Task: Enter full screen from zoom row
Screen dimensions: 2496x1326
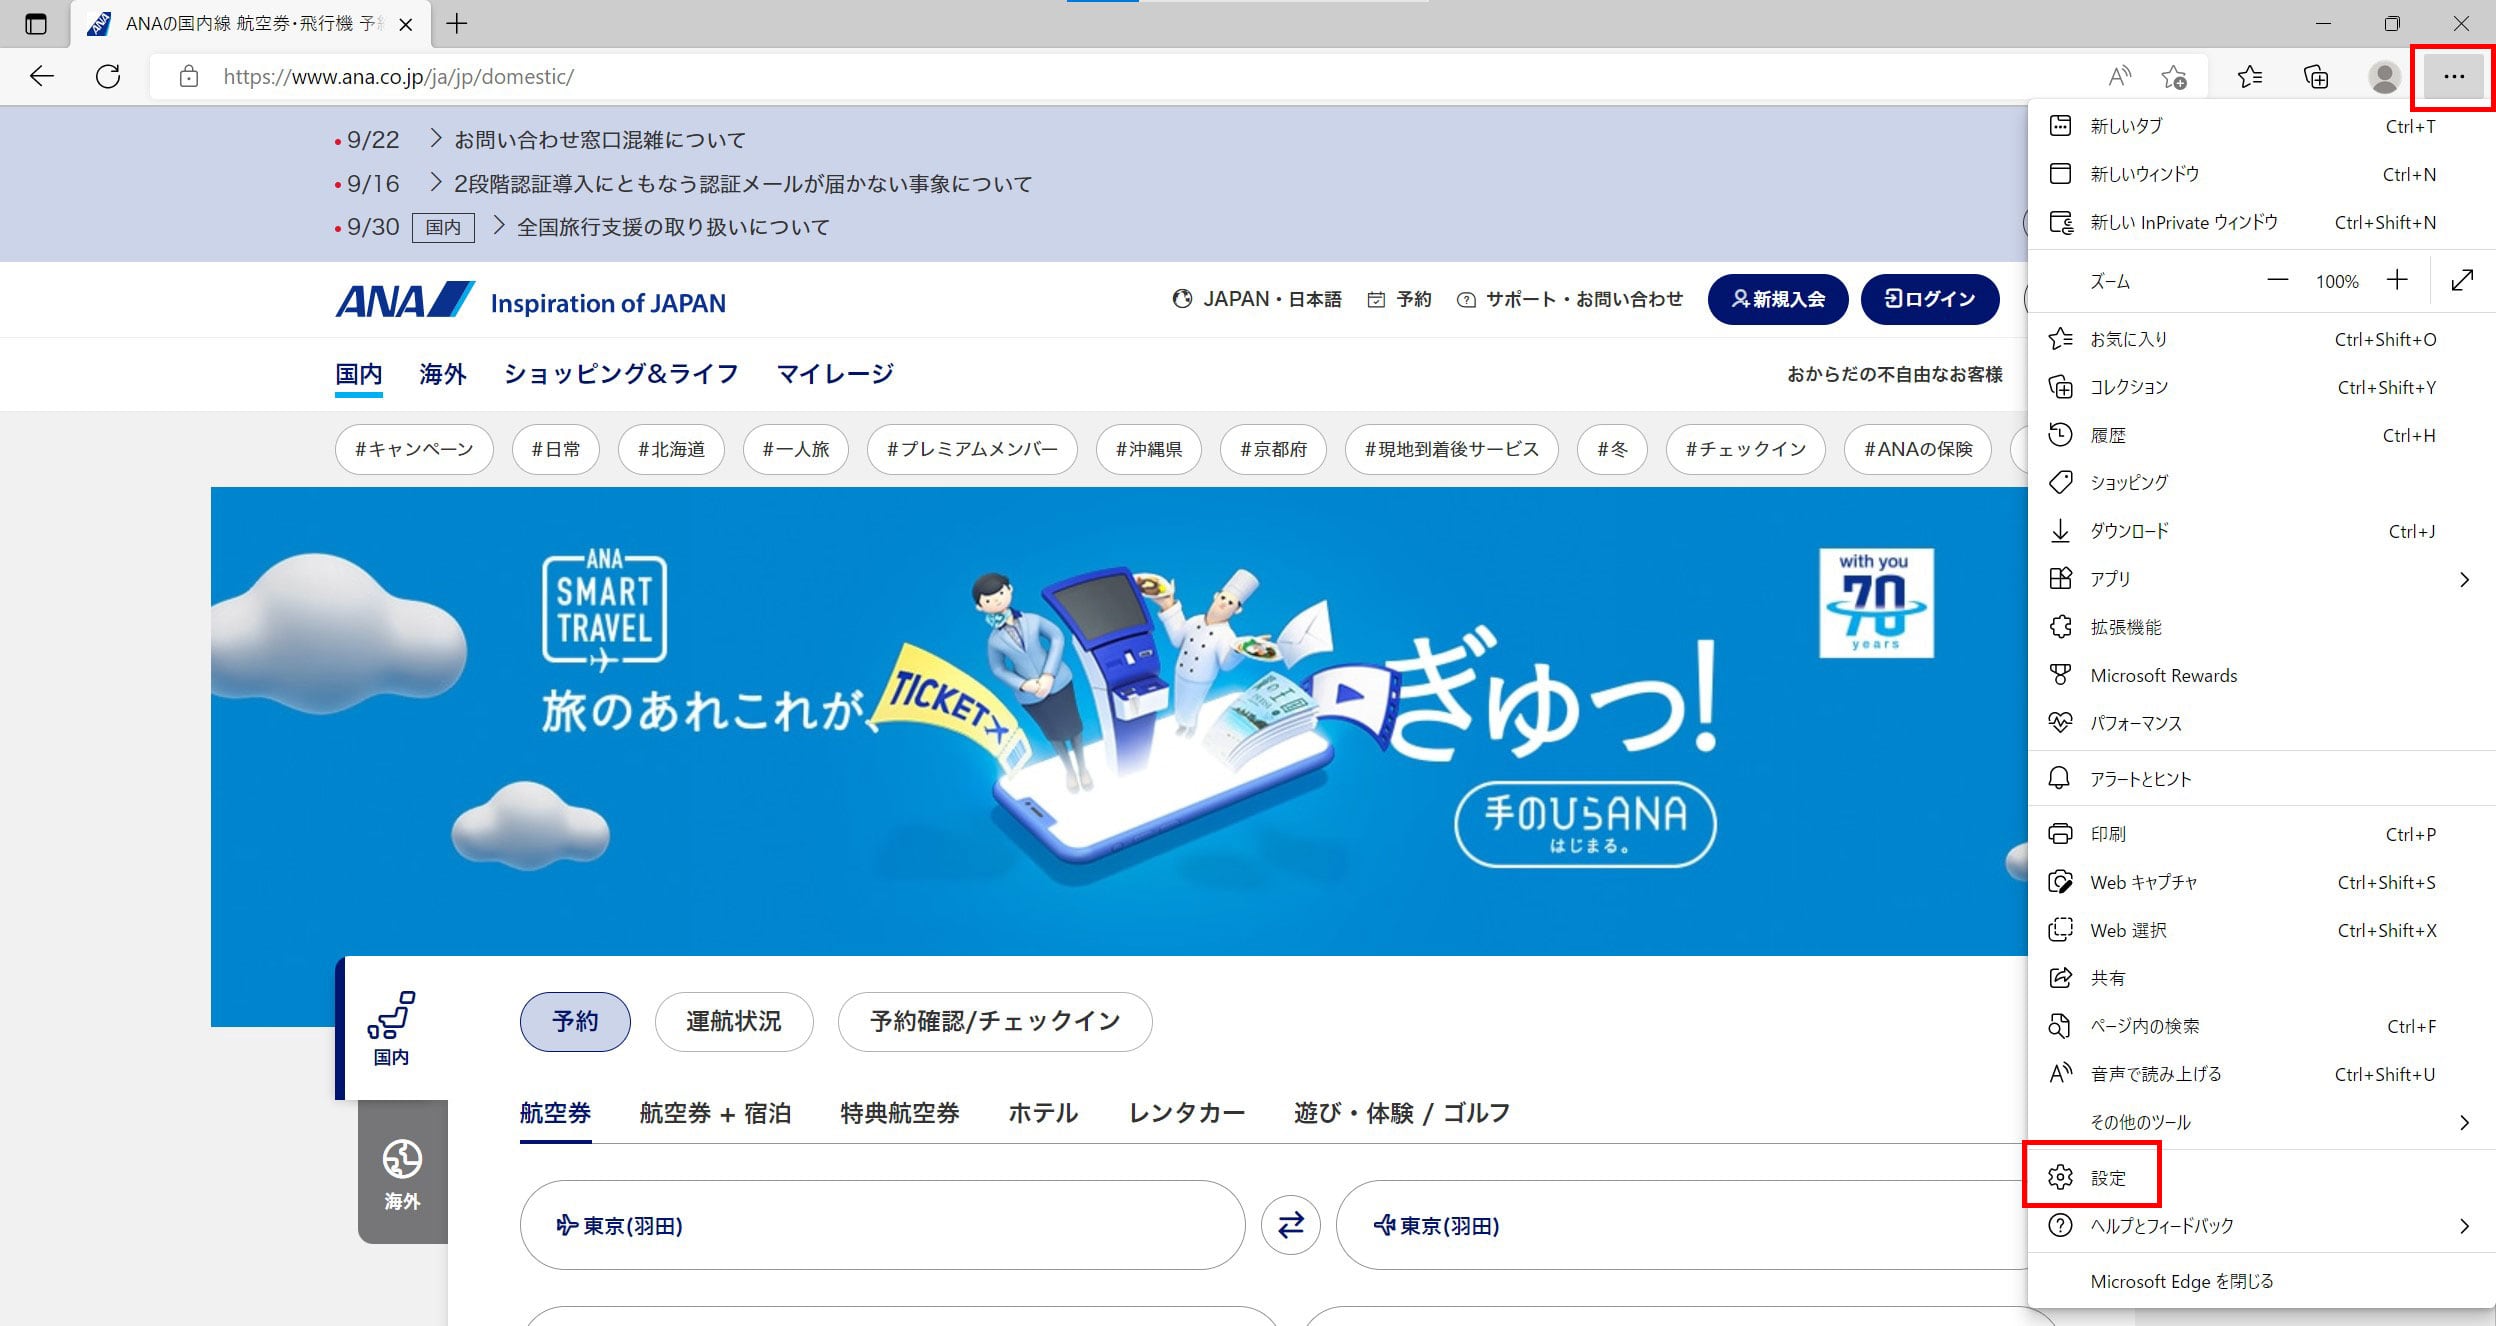Action: [x=2462, y=281]
